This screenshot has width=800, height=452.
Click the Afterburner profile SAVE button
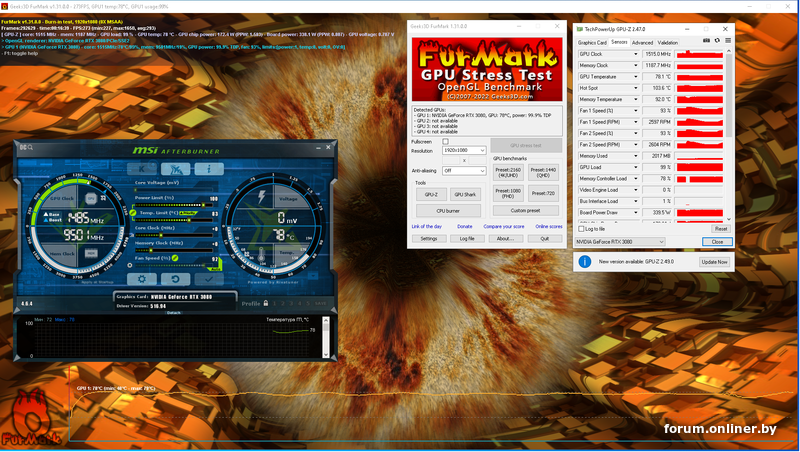(320, 304)
